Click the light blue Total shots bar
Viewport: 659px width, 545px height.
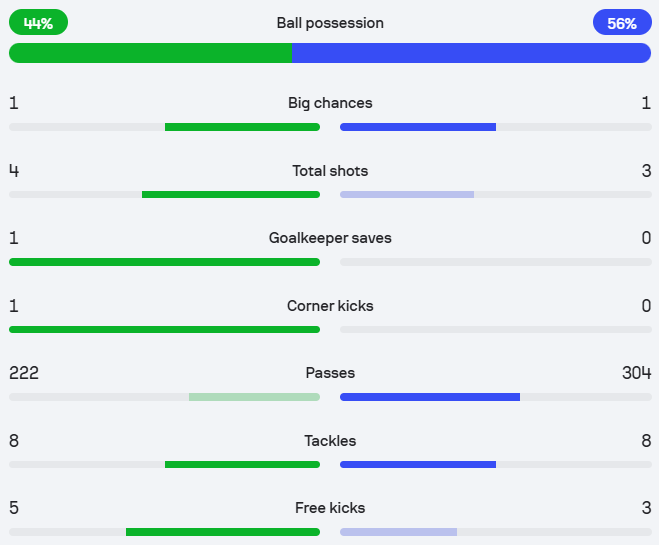coord(407,194)
